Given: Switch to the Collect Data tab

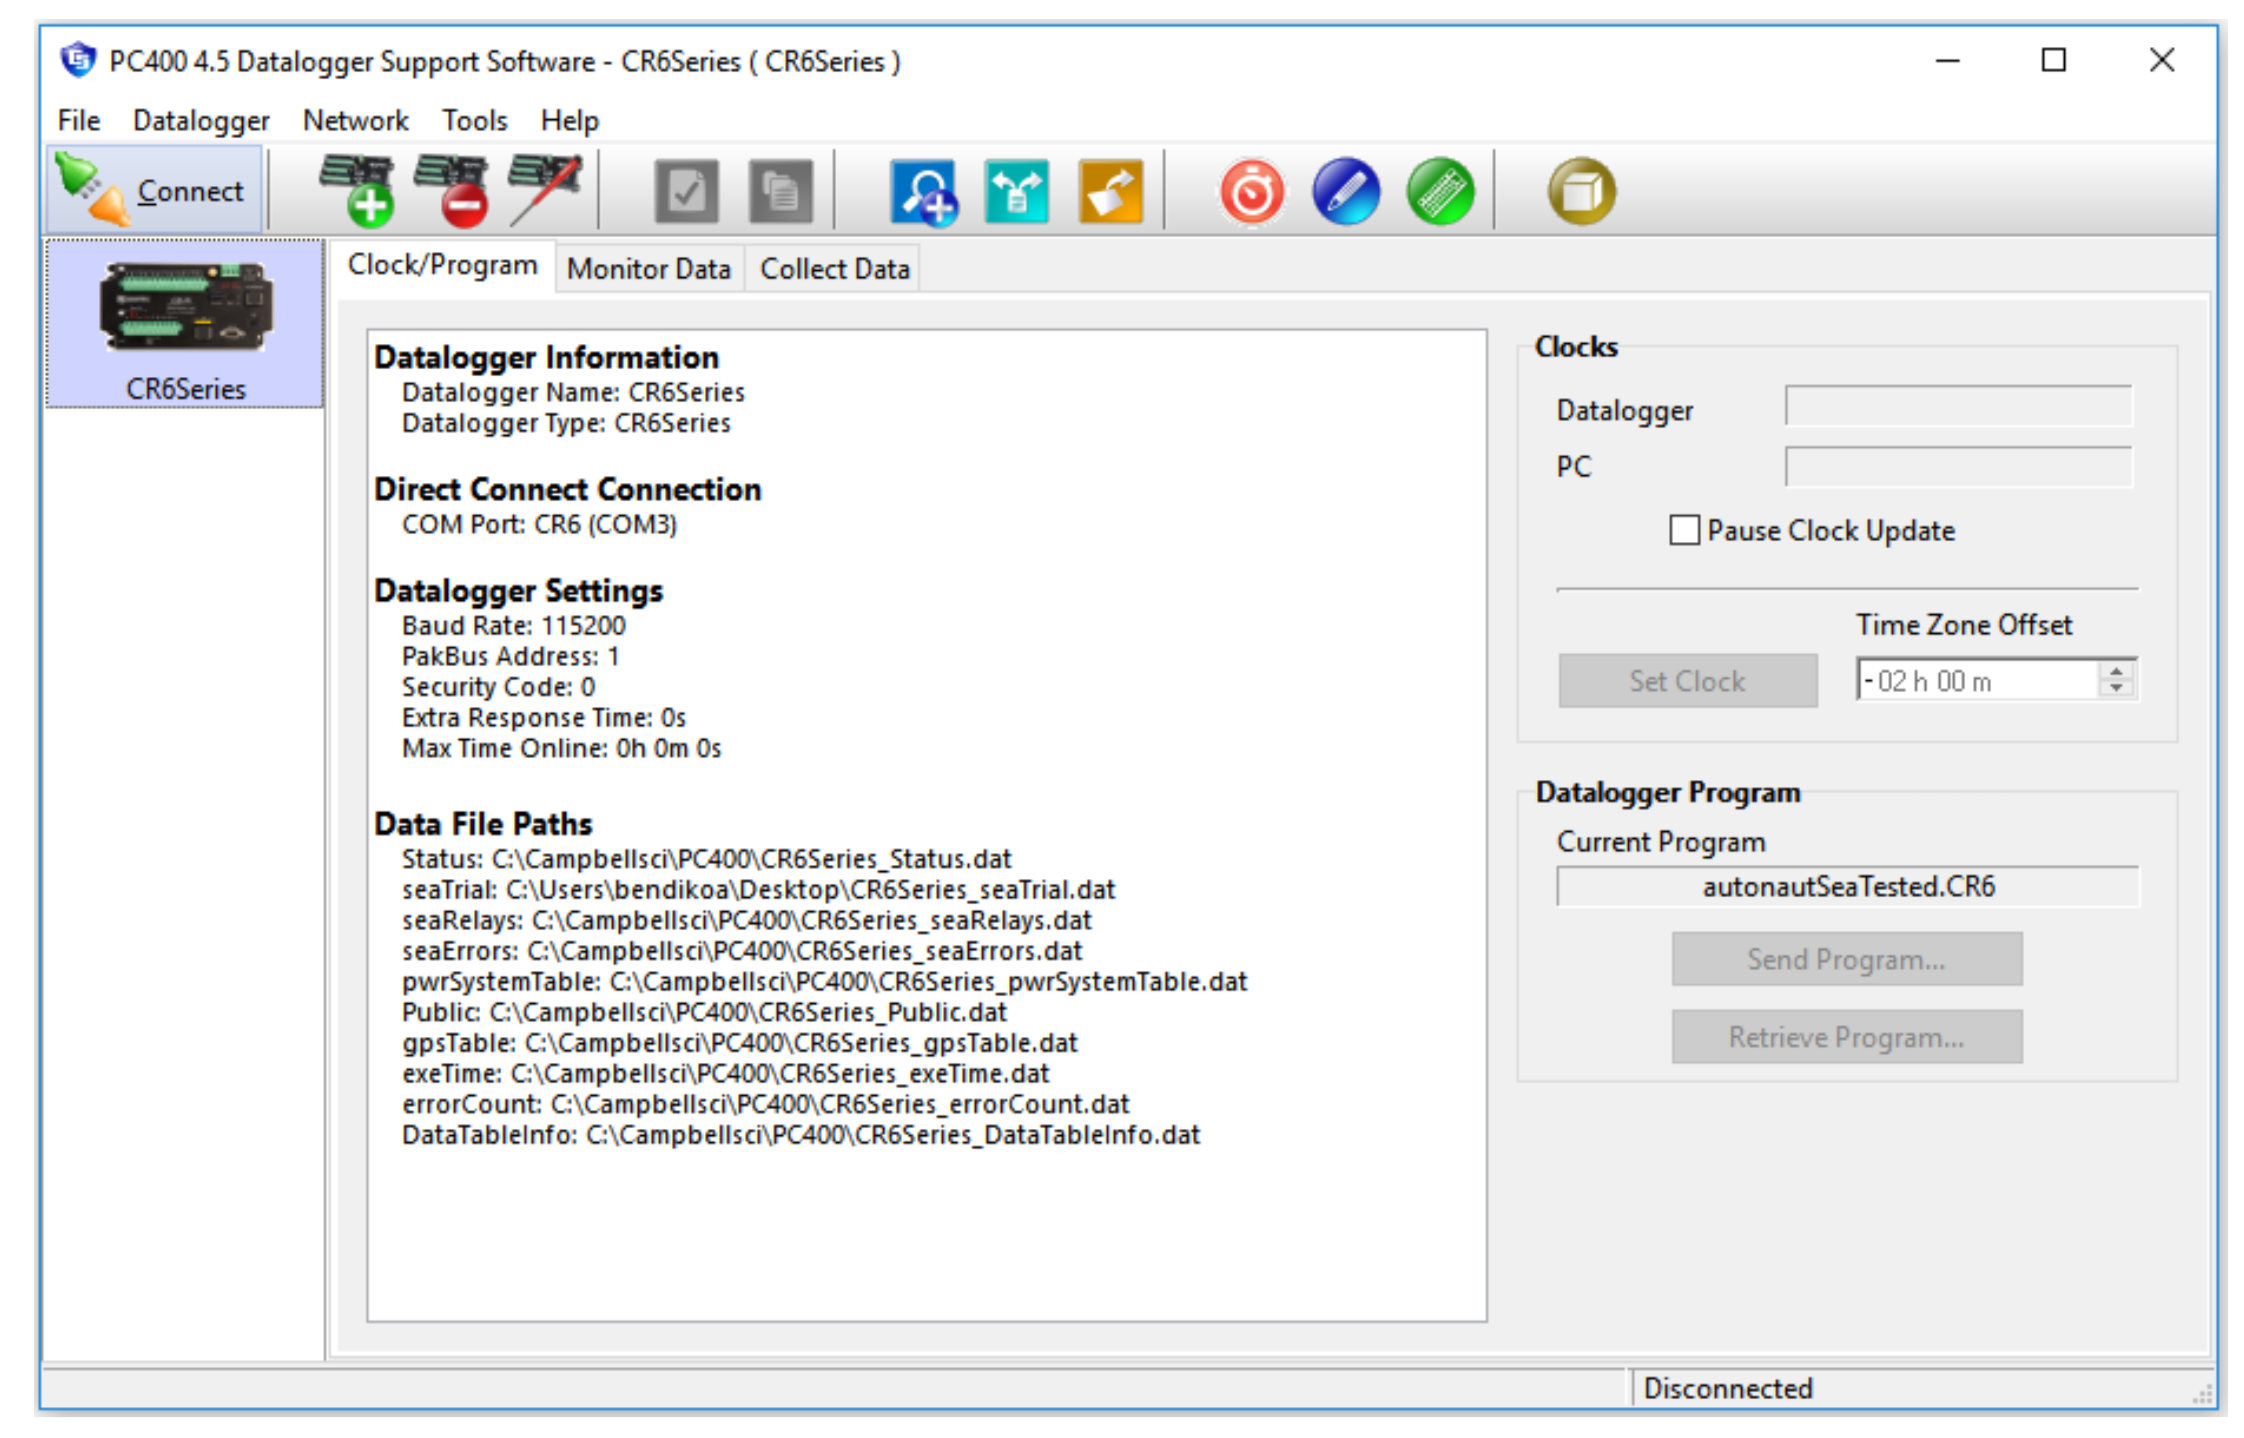Looking at the screenshot, I should [x=834, y=269].
